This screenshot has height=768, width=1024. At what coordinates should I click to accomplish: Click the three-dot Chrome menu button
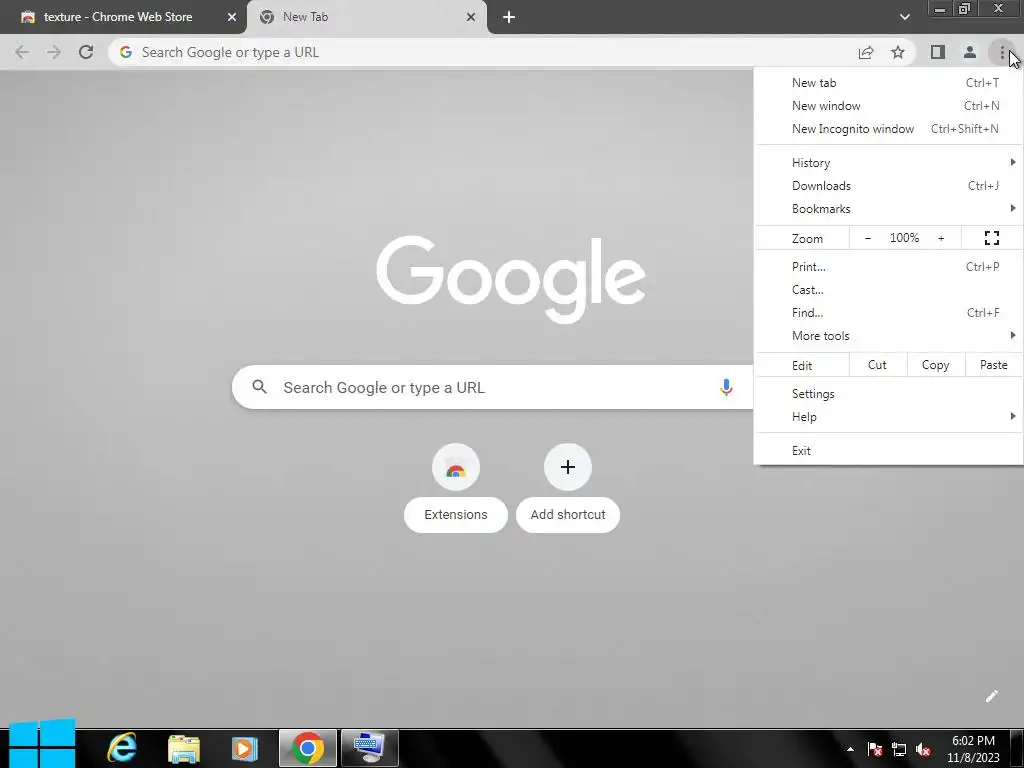point(1002,52)
